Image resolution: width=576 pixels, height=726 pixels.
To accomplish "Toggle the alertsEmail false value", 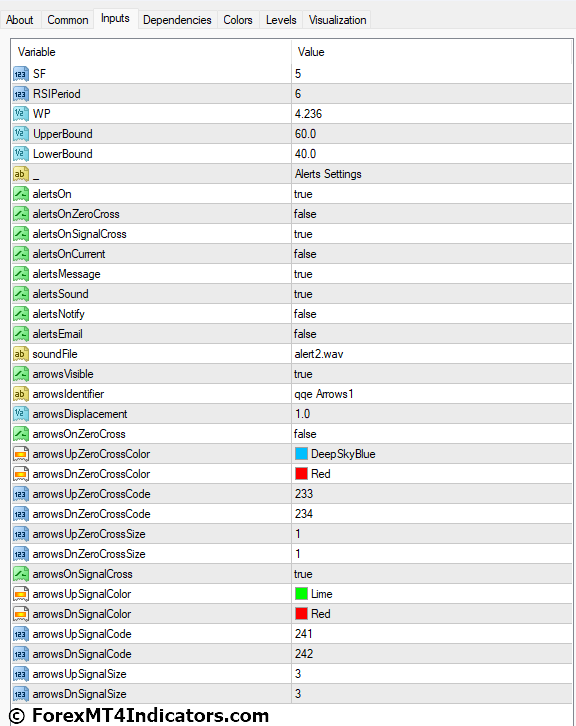I will click(x=305, y=334).
